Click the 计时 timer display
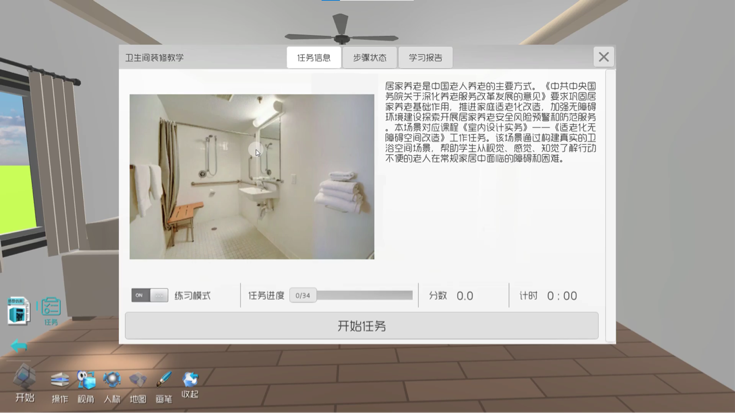The height and width of the screenshot is (413, 735). pos(561,296)
